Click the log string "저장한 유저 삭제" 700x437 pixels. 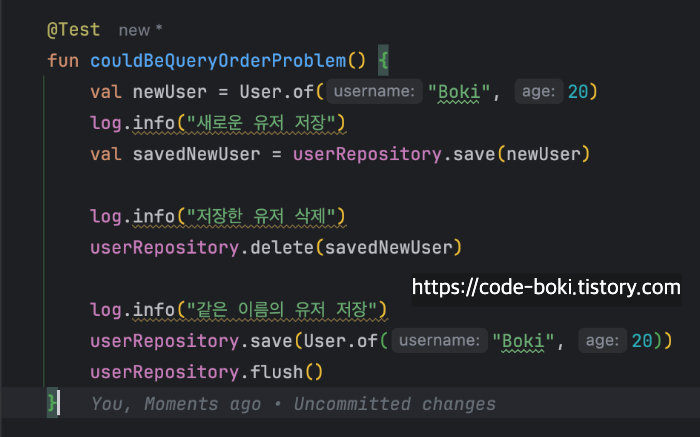tap(261, 216)
